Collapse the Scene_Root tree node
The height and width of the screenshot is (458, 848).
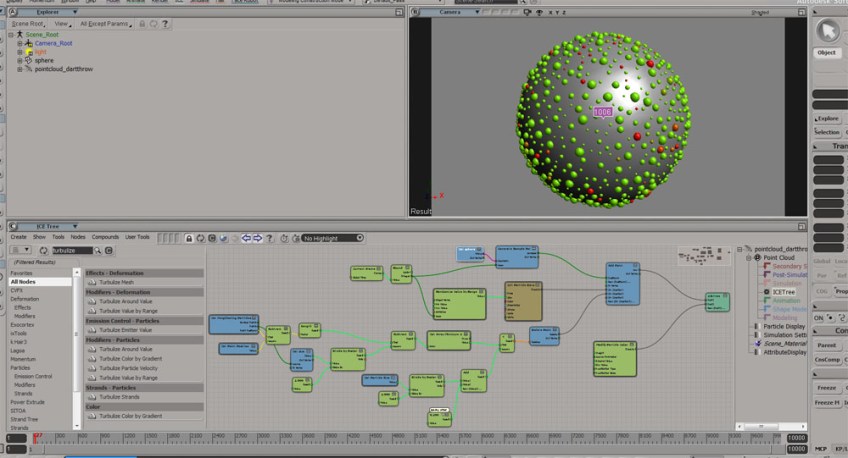point(11,35)
